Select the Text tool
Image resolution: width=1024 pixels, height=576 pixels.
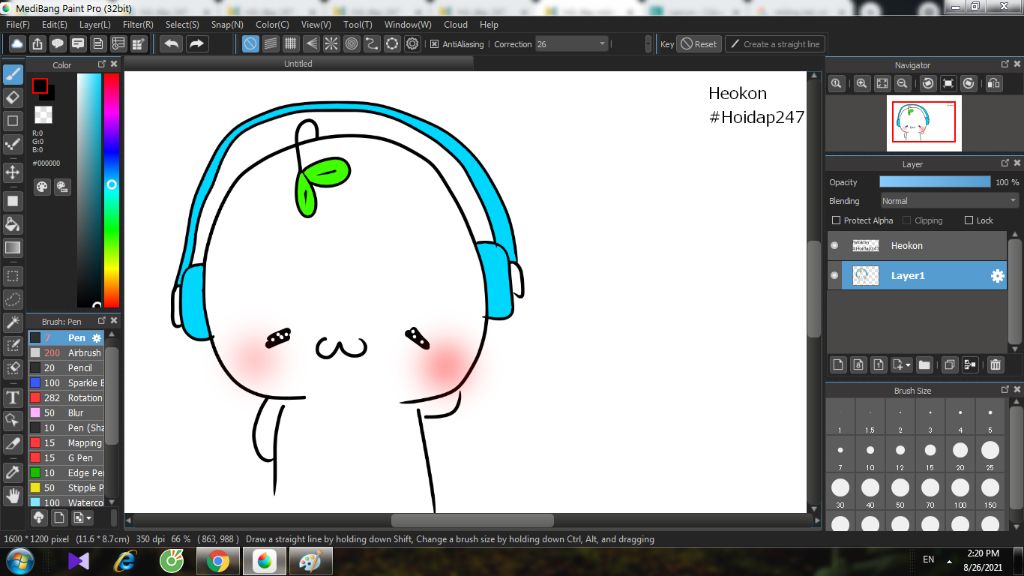[12, 398]
